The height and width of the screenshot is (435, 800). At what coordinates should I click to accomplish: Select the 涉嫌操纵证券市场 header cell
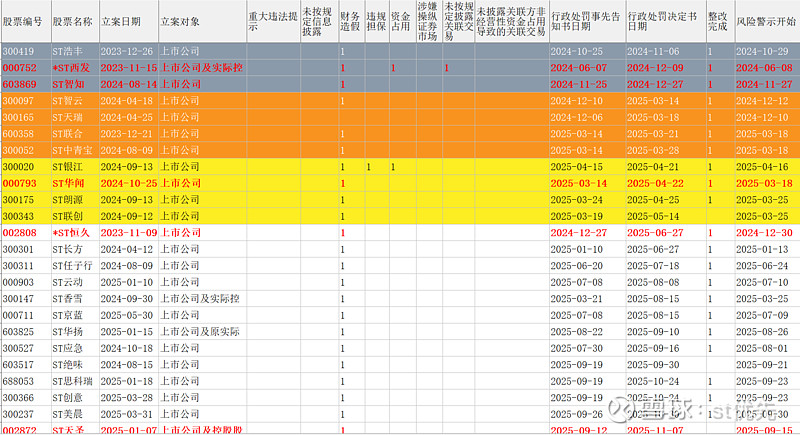point(428,21)
